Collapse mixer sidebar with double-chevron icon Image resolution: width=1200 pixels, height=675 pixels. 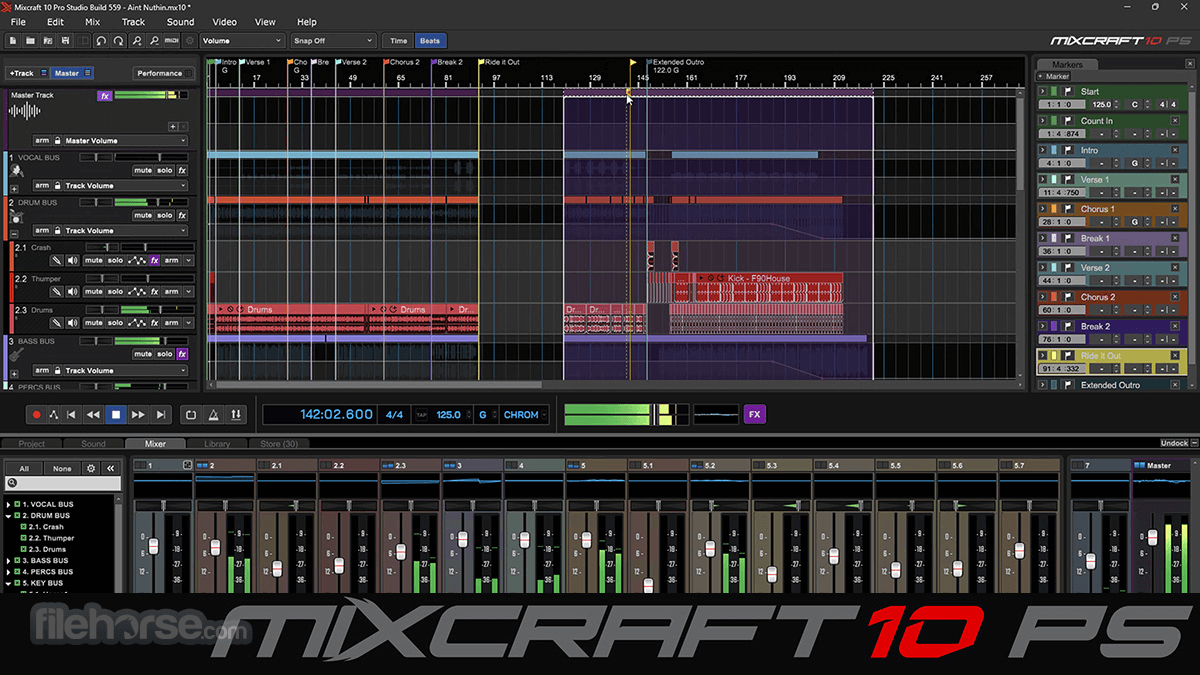[111, 468]
